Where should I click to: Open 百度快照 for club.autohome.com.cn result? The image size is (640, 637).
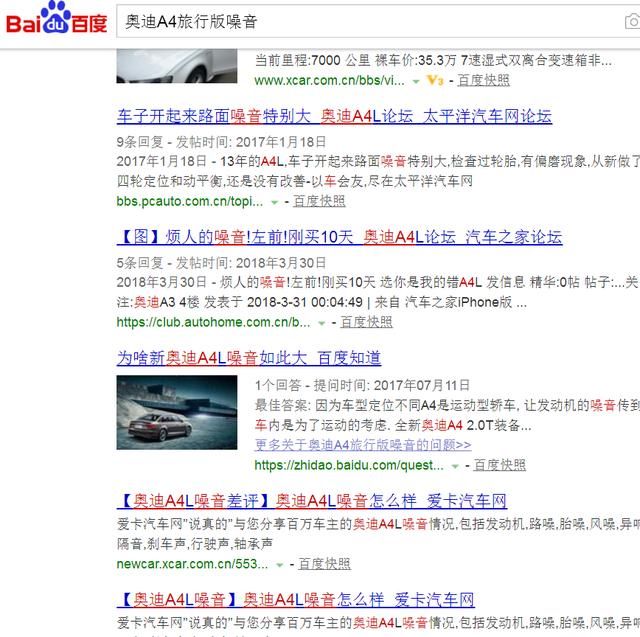366,322
